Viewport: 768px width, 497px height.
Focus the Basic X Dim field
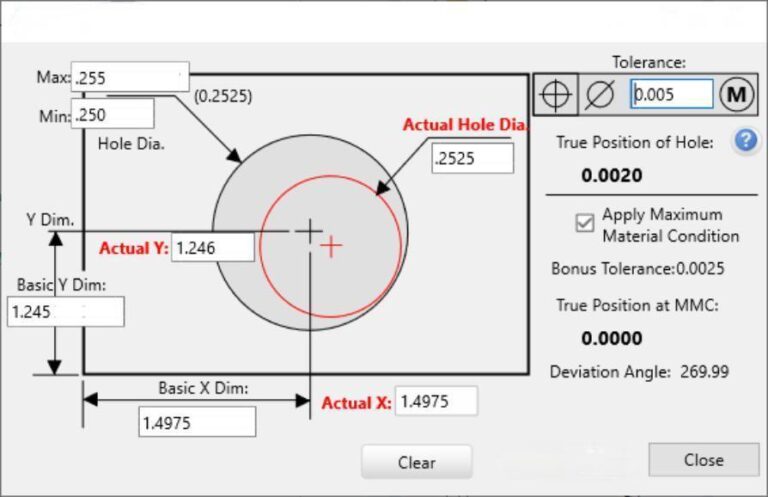click(197, 422)
